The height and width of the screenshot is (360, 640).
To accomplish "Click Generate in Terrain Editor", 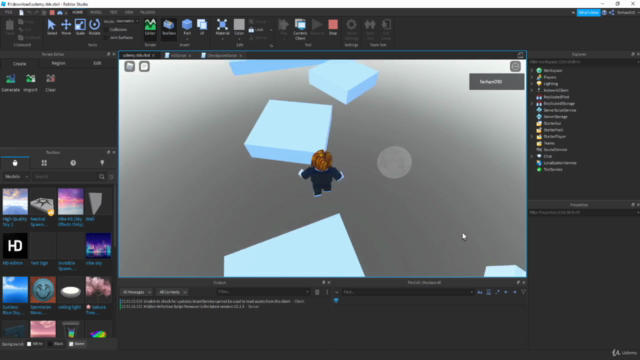I will click(x=11, y=83).
